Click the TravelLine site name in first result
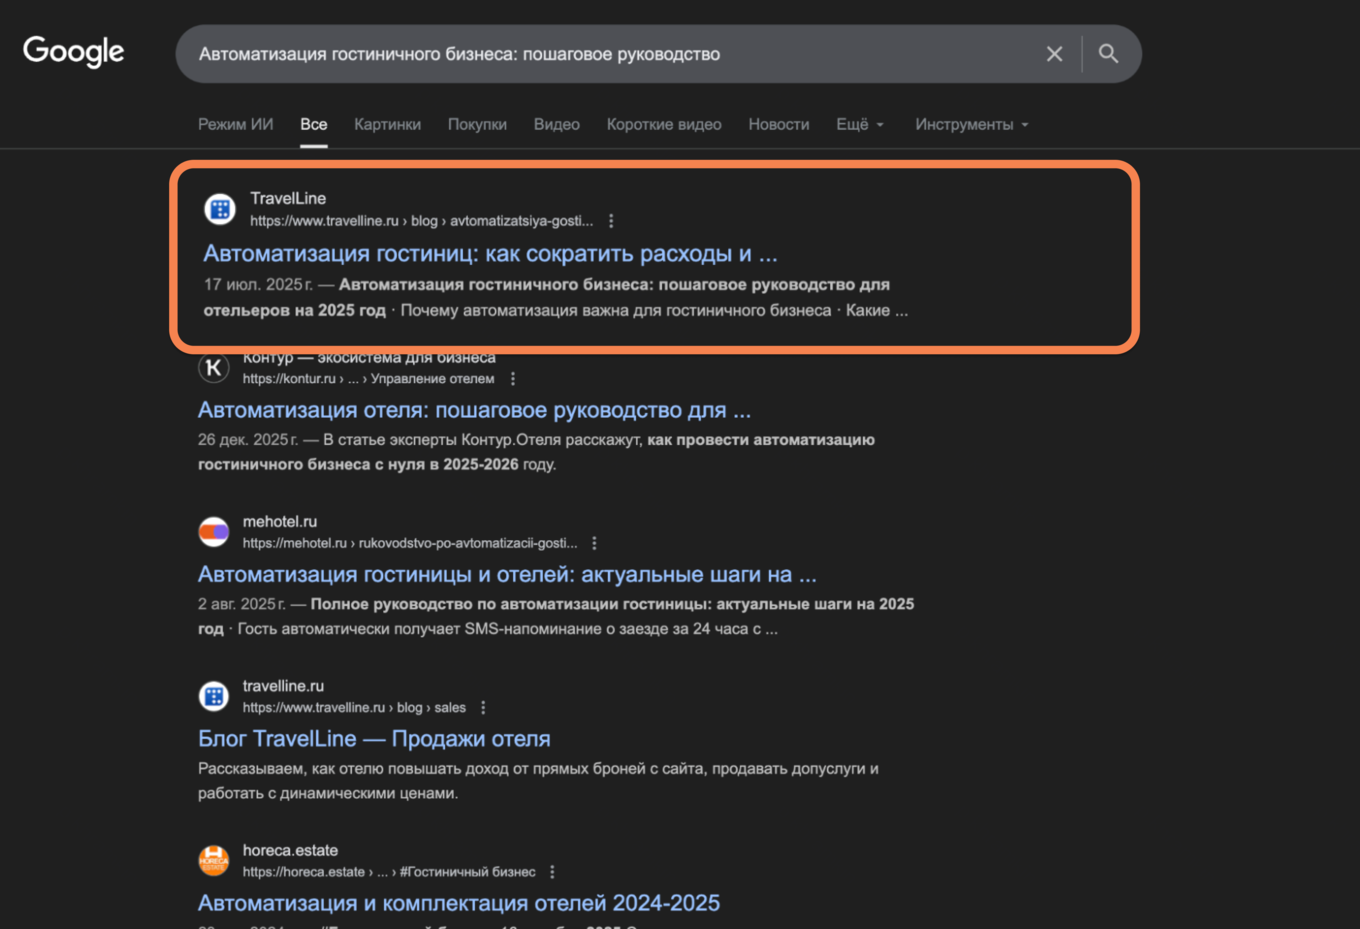This screenshot has width=1360, height=929. click(288, 198)
